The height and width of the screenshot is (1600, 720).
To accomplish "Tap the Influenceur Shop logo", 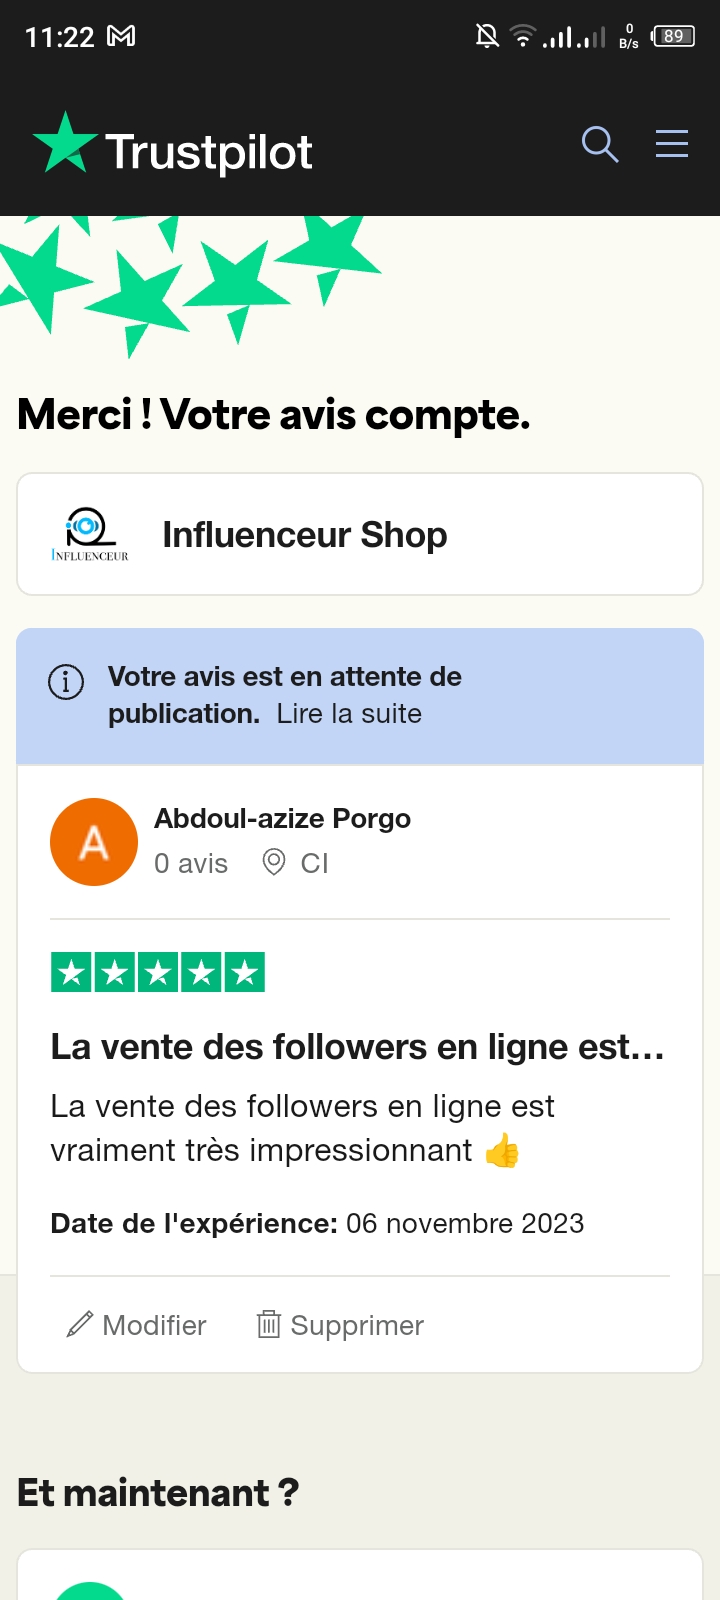I will coord(90,534).
